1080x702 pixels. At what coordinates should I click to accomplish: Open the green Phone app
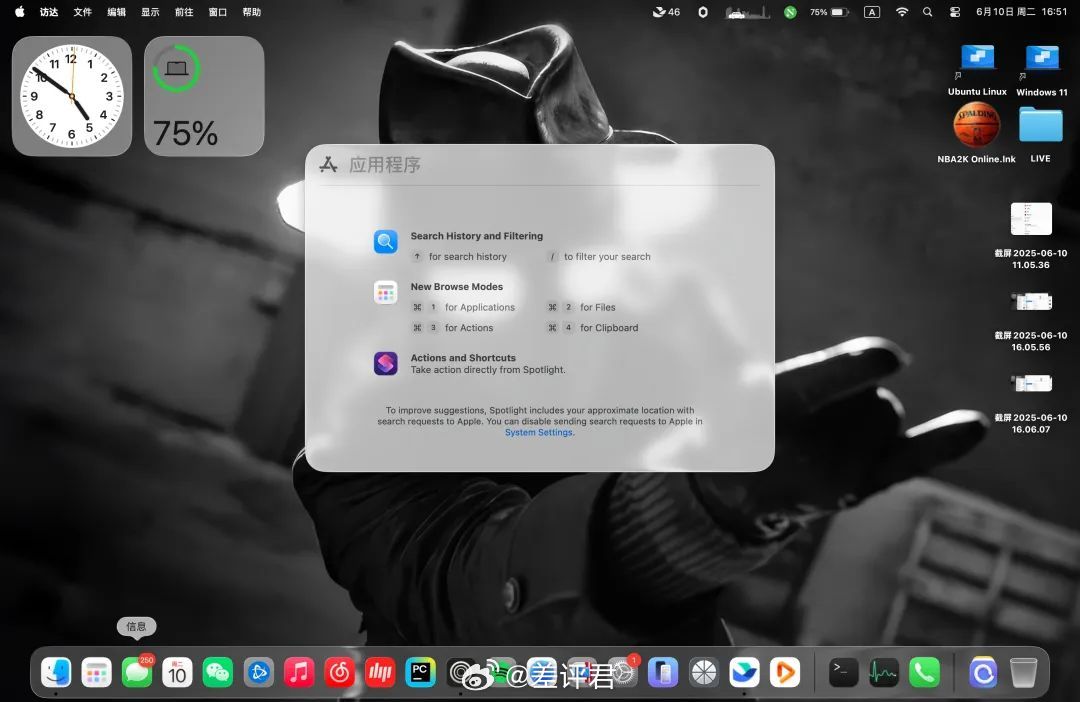[924, 672]
